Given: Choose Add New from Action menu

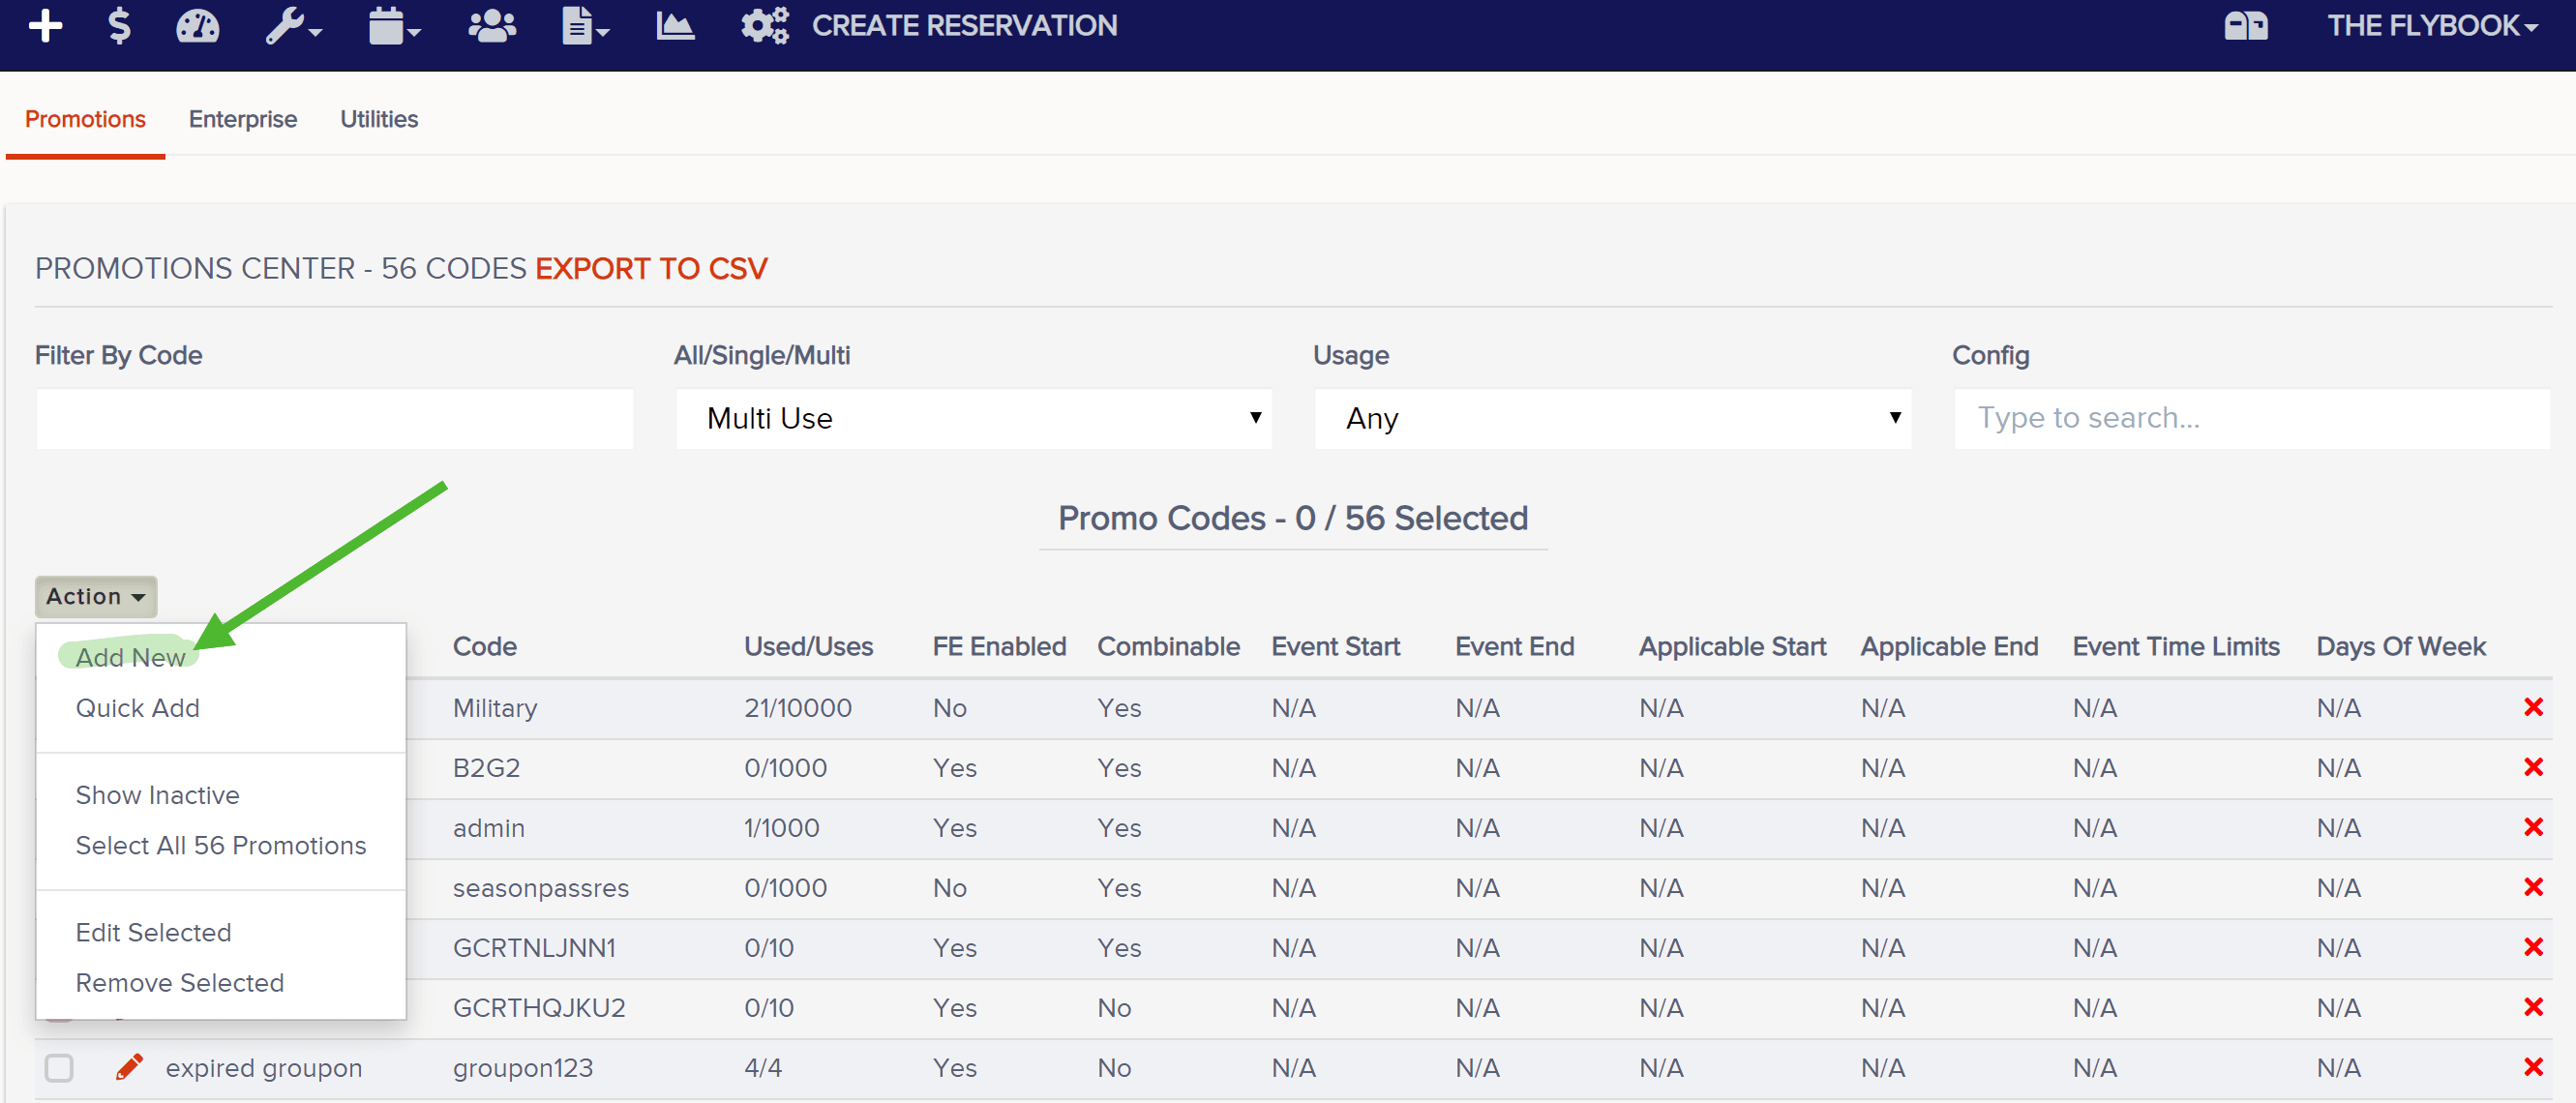Looking at the screenshot, I should pos(131,657).
